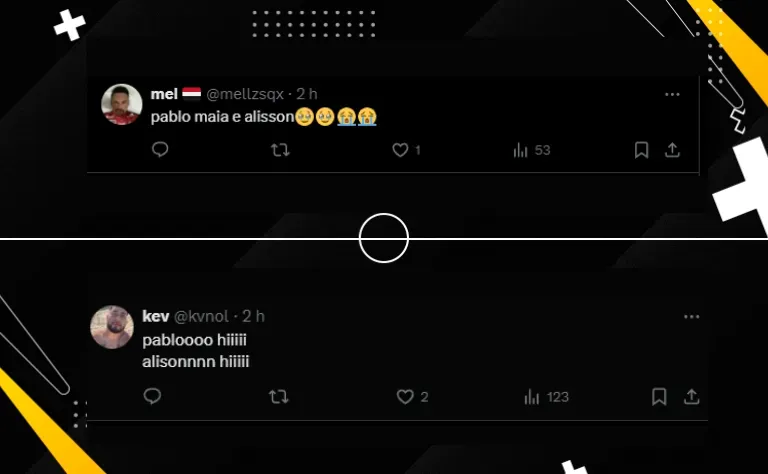View analytics showing 123 views
768x474 pixels.
[x=546, y=397]
